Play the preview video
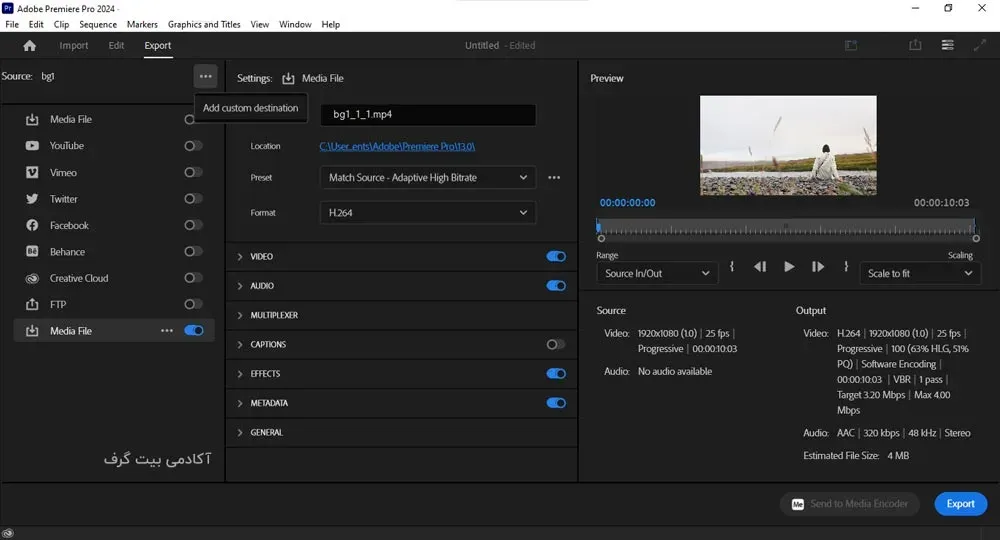1000x540 pixels. coord(789,266)
